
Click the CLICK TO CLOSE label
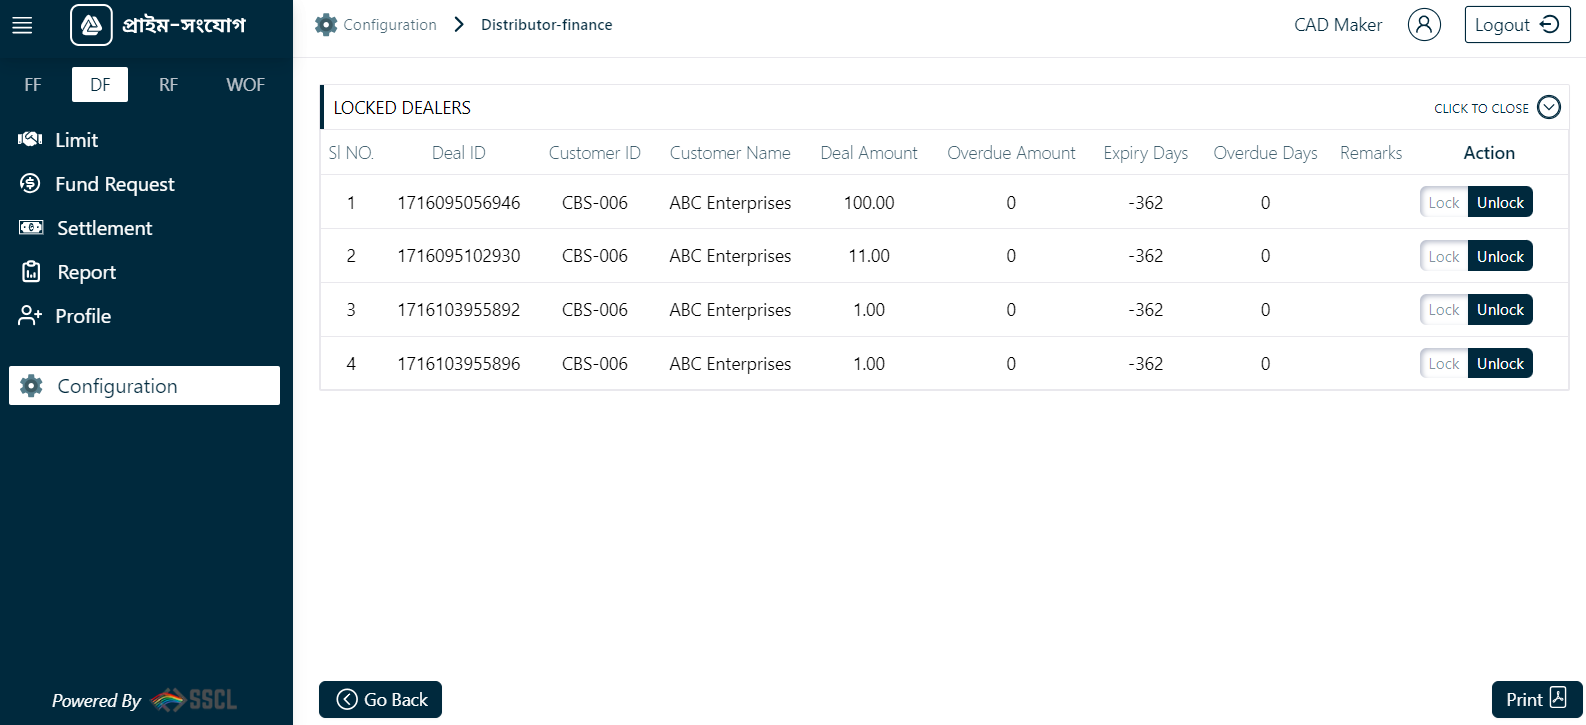click(x=1481, y=108)
